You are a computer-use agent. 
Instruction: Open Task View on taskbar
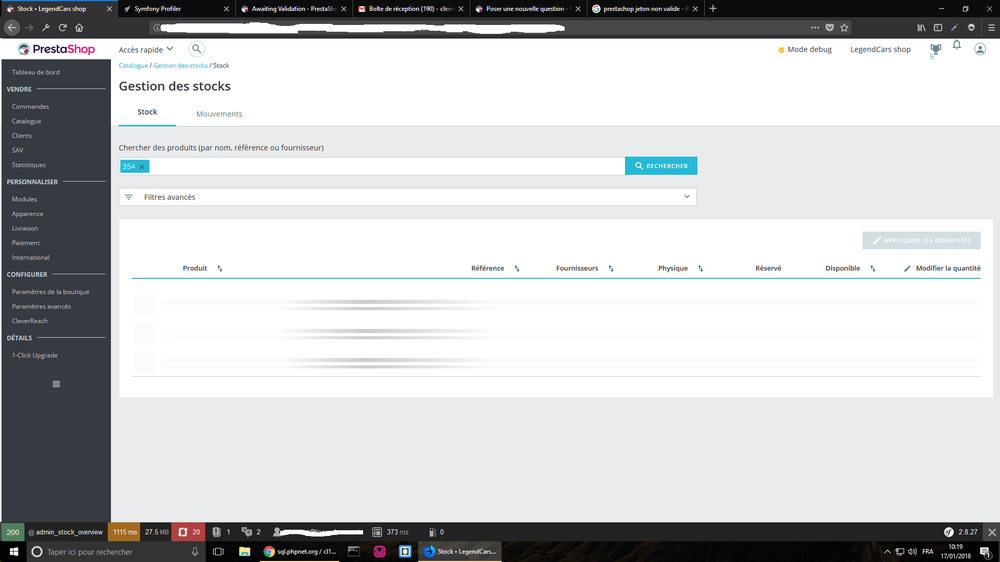click(x=218, y=552)
